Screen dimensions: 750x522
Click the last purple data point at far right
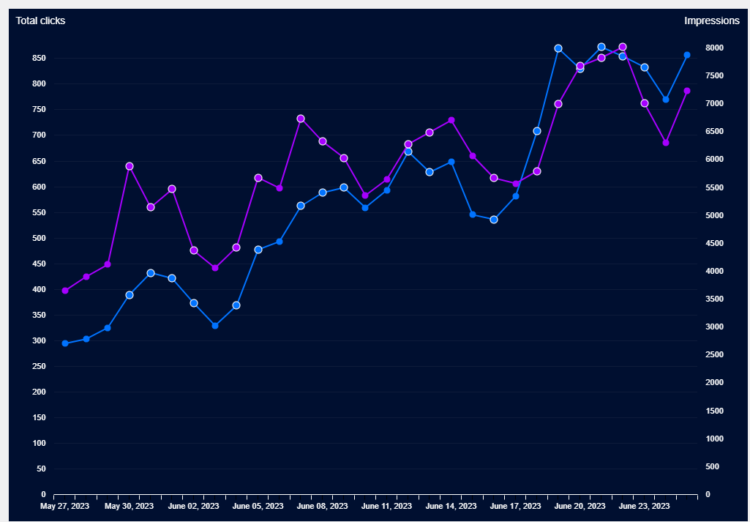(x=687, y=91)
